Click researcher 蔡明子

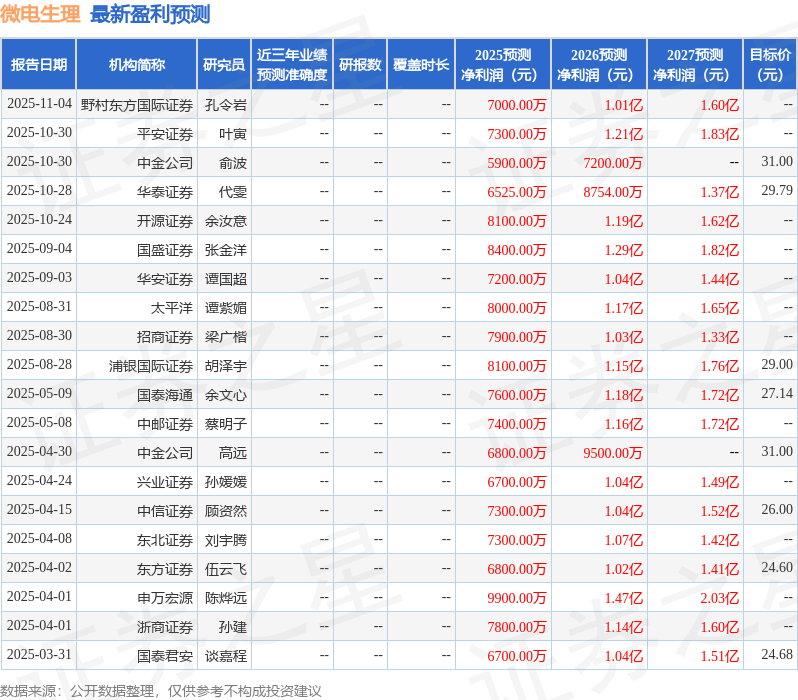226,425
